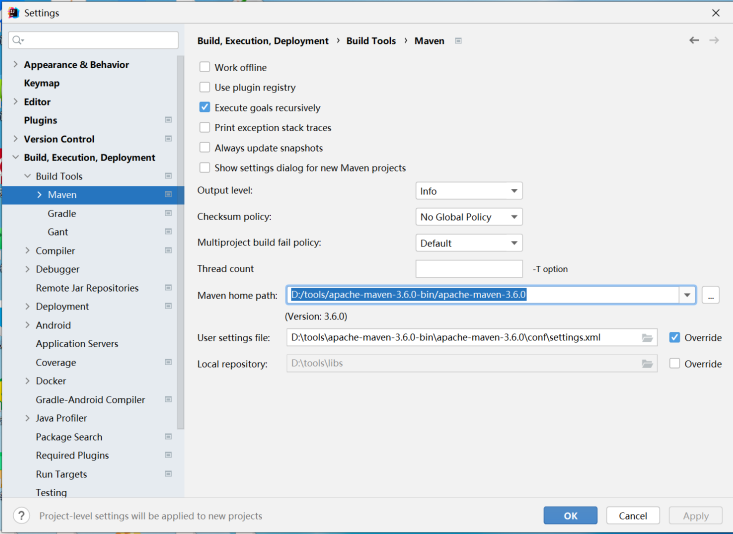Uncheck Execute goals recursively
The width and height of the screenshot is (733, 534).
click(x=205, y=107)
